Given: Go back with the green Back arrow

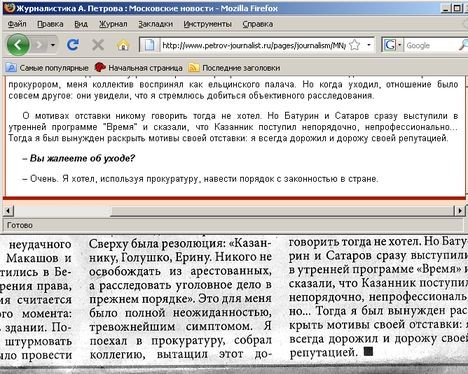Looking at the screenshot, I should click(x=18, y=44).
